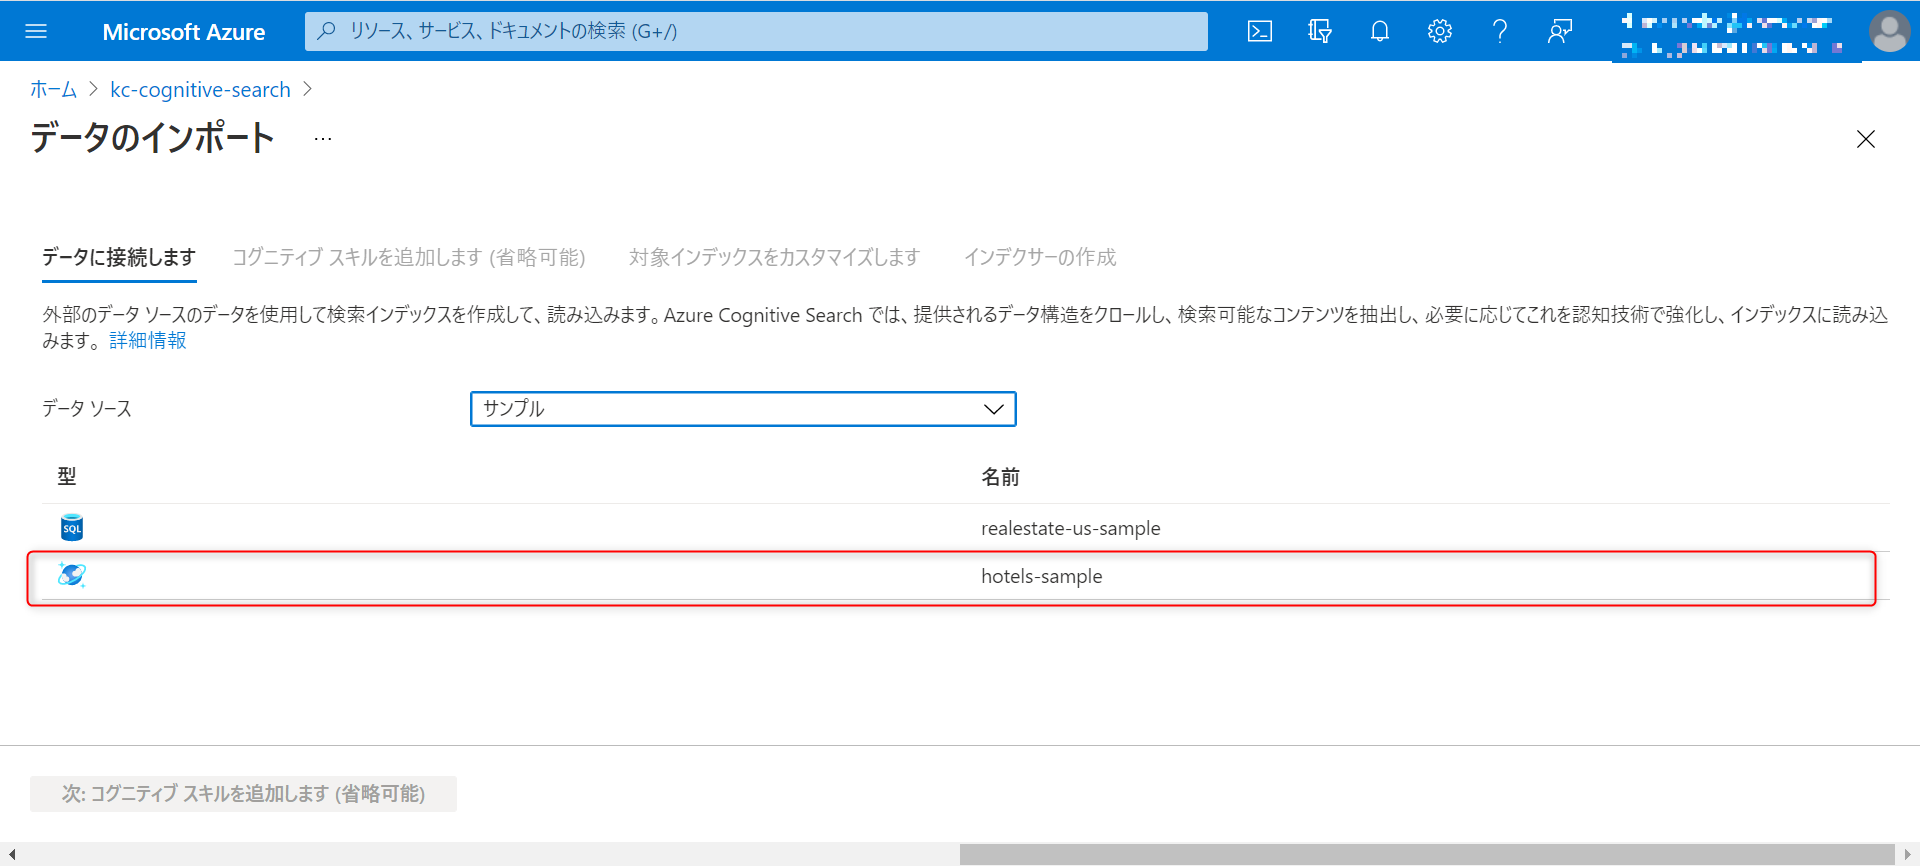Show the notifications bell panel
Viewport: 1920px width, 866px height.
(x=1380, y=31)
